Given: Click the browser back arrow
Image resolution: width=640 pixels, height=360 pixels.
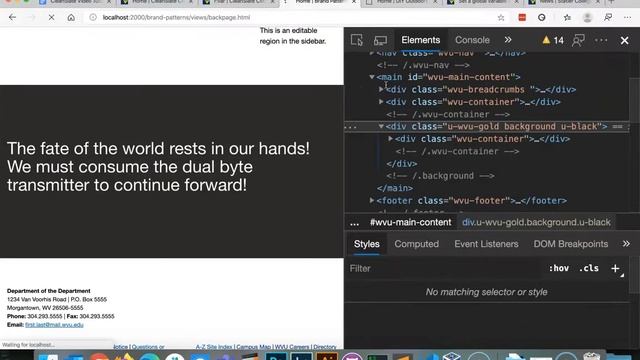Looking at the screenshot, I should coord(12,18).
